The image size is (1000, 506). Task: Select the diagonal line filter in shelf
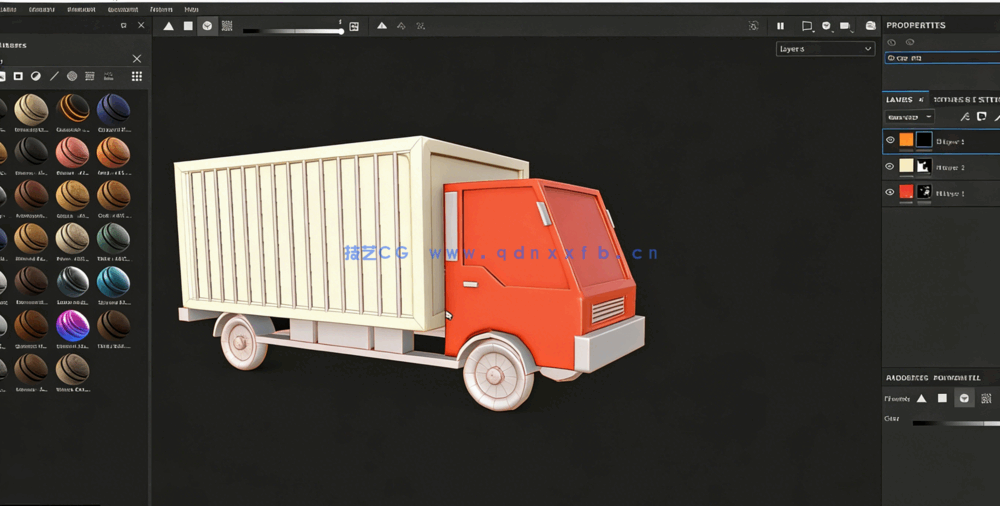click(x=54, y=76)
